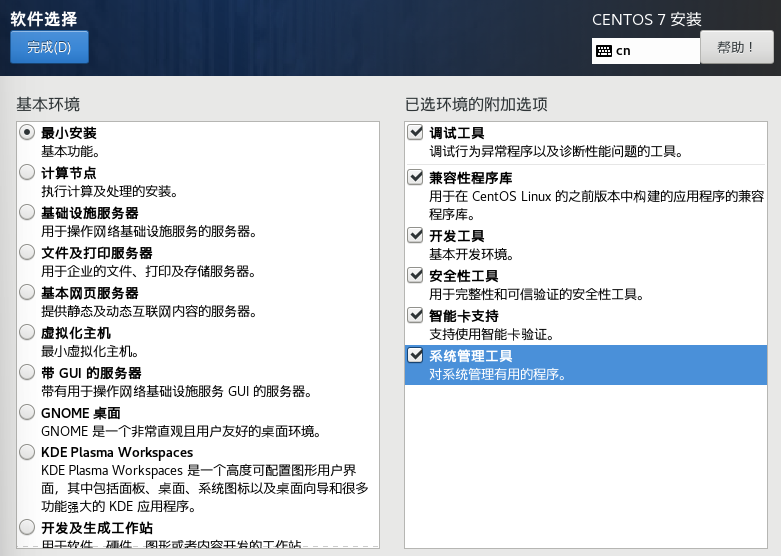Click 执行计算及处理的安装。 description

click(110, 191)
